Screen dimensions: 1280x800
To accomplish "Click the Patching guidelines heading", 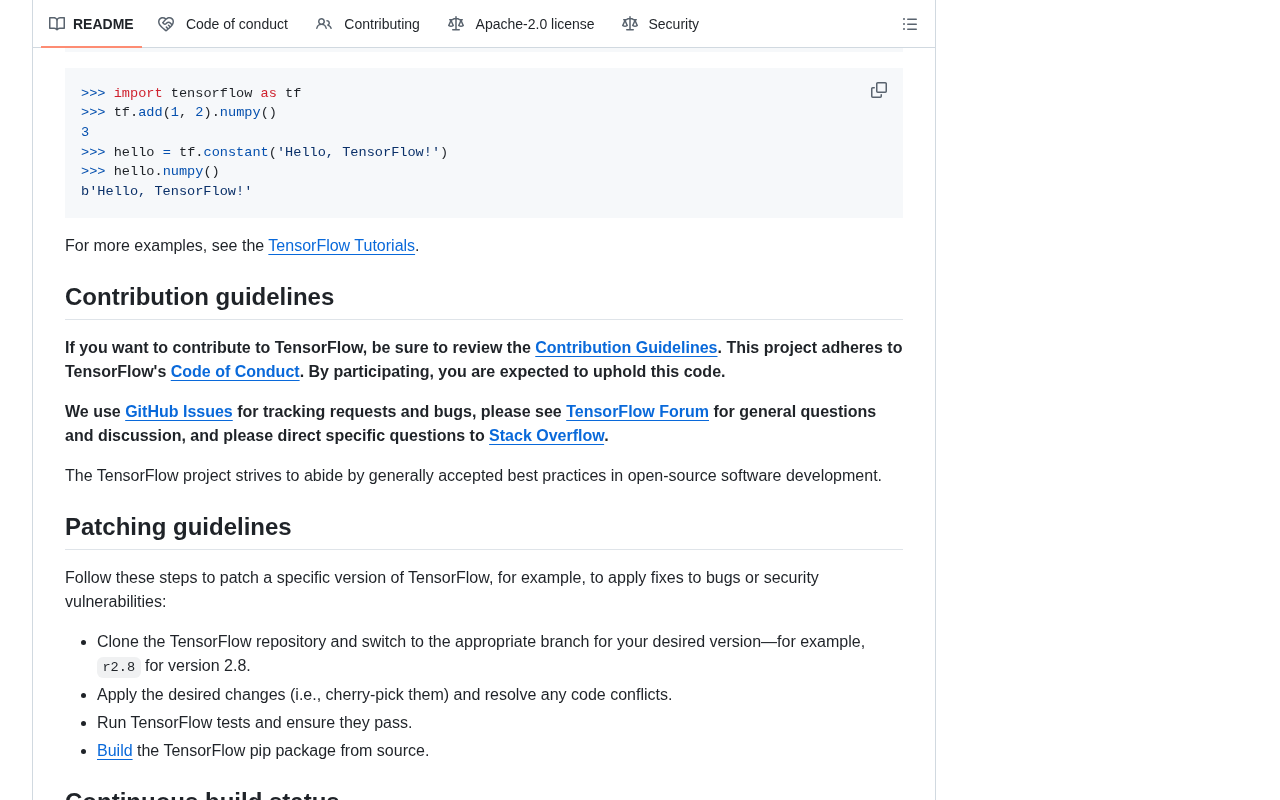I will tap(178, 527).
